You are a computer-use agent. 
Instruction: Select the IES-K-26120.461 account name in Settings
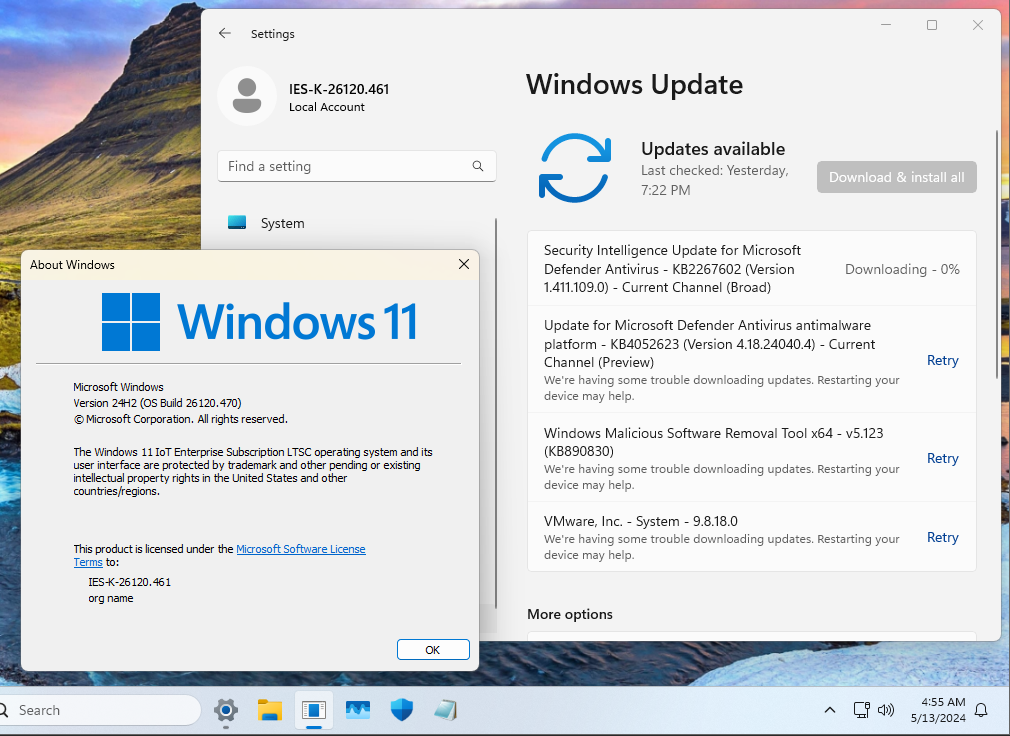tap(339, 89)
